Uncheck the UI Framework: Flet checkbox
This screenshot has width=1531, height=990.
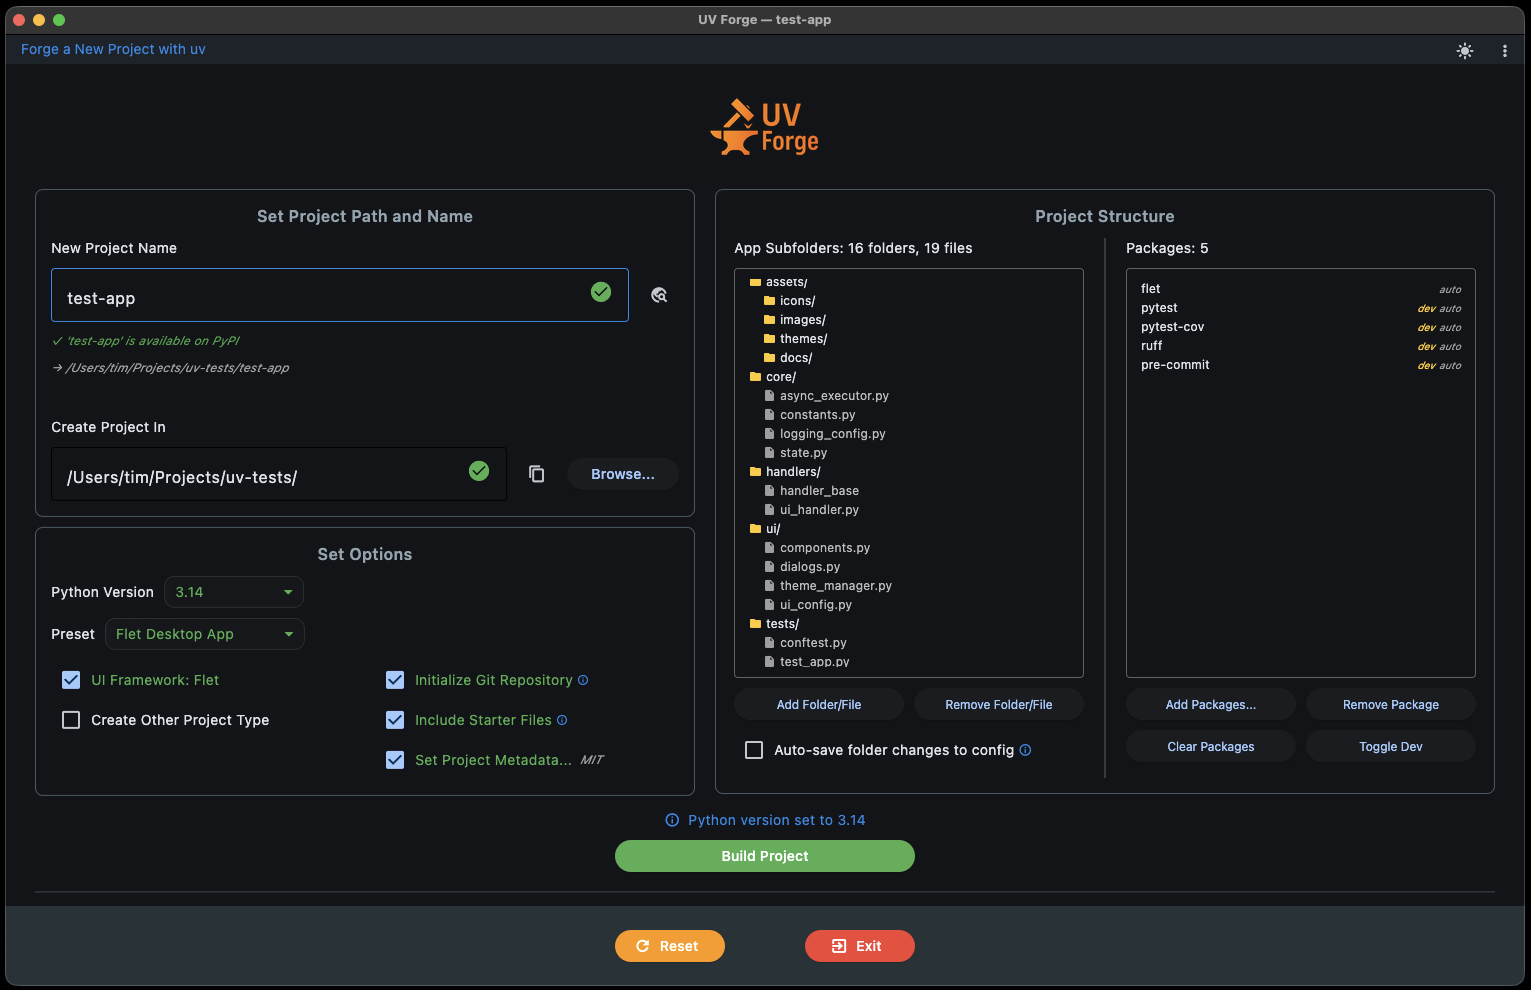pyautogui.click(x=71, y=680)
